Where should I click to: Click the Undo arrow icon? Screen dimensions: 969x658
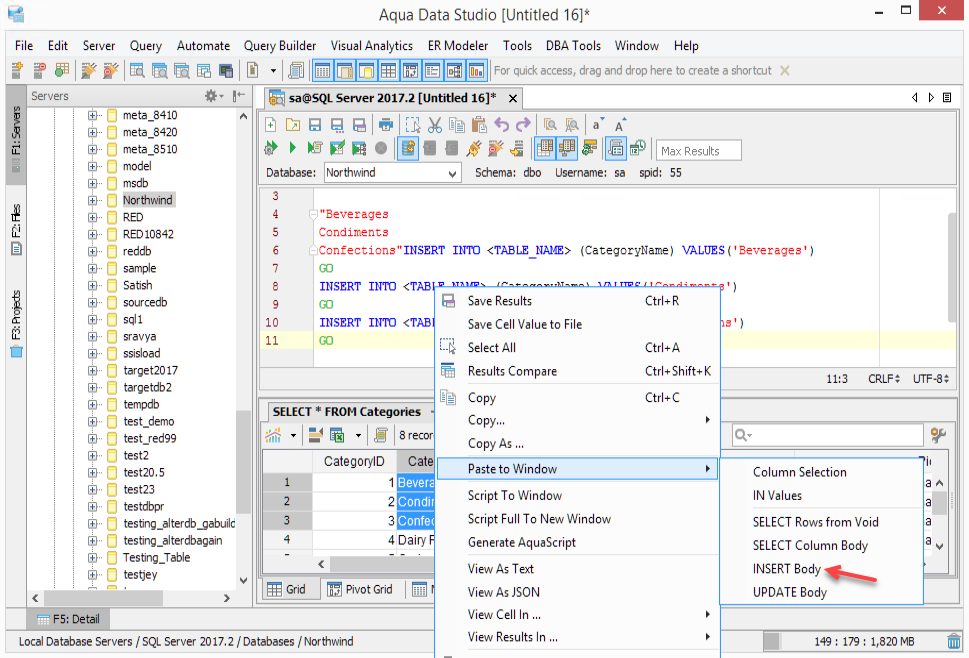click(x=501, y=125)
